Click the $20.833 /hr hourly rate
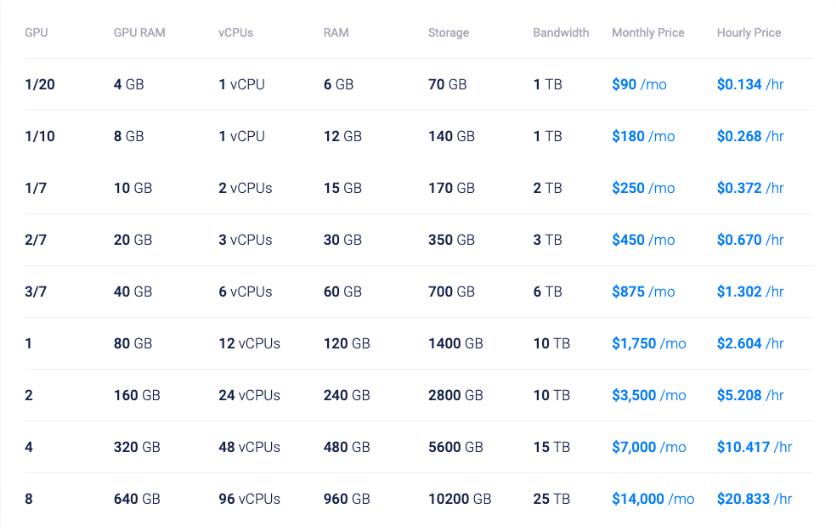836x528 pixels. [753, 500]
